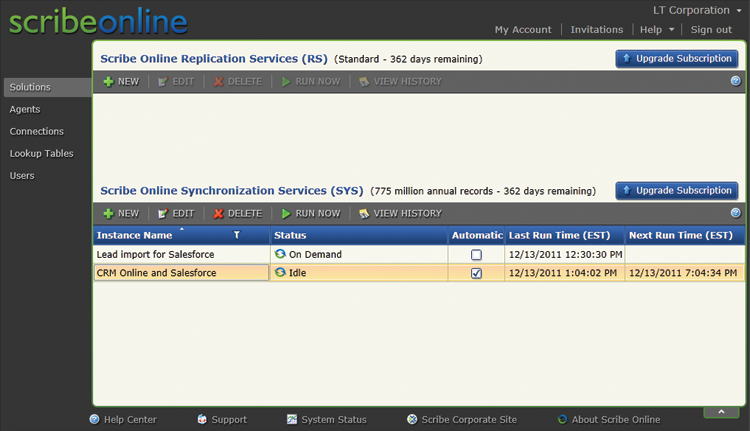This screenshot has width=750, height=431.
Task: Click the filter icon in Instance Name header
Action: click(236, 235)
